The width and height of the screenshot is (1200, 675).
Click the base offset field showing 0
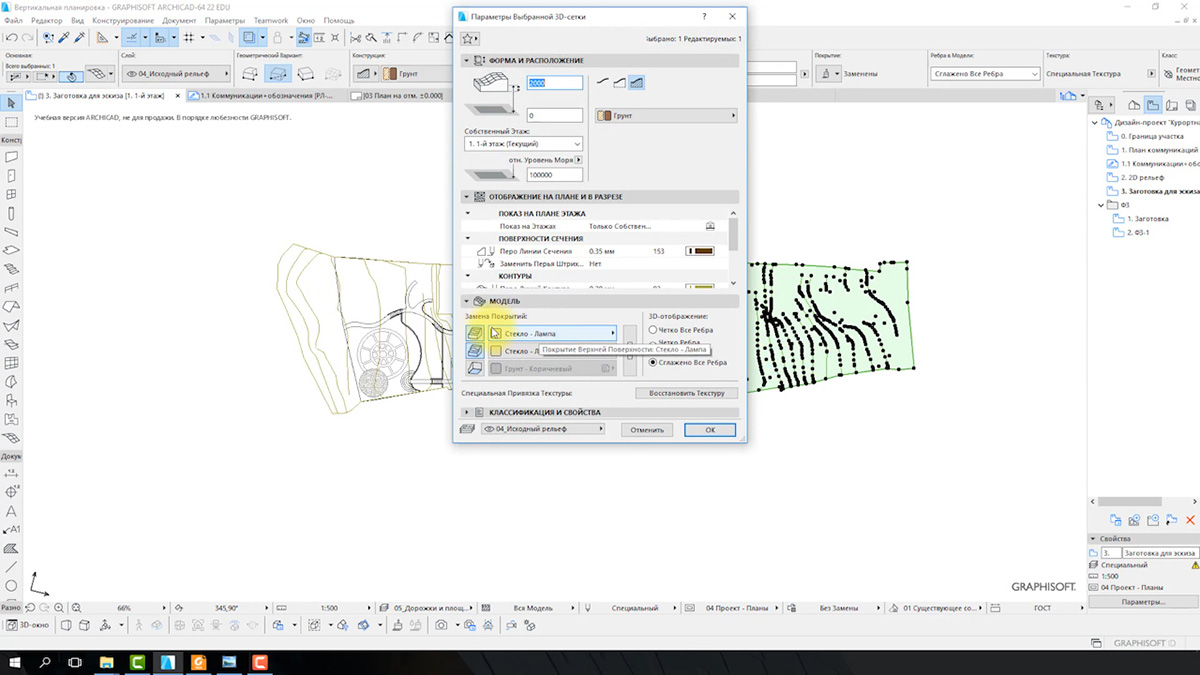(555, 116)
